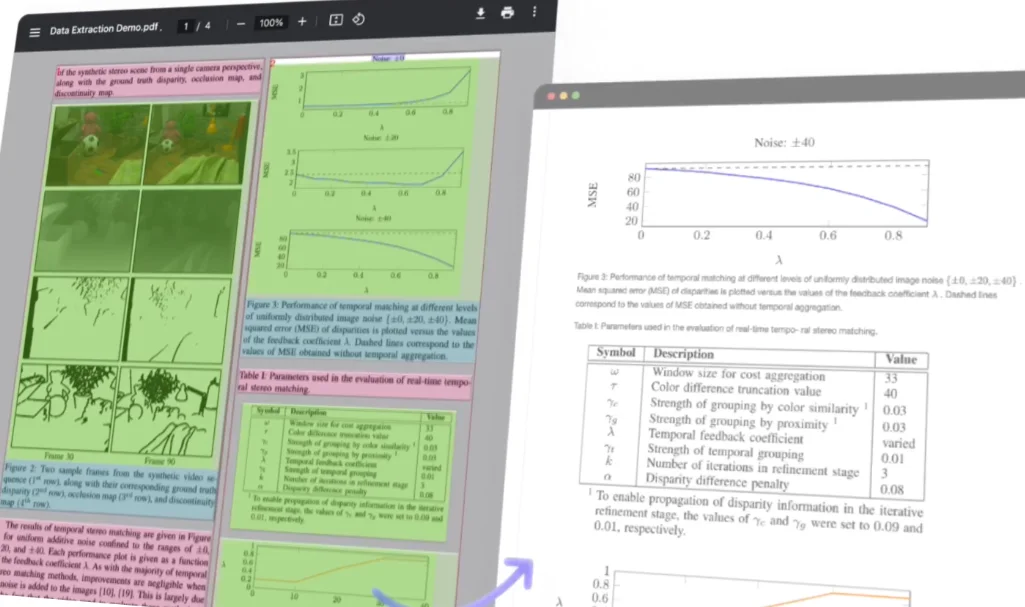Click the 100% zoom level field
The width and height of the screenshot is (1025, 607).
(x=271, y=23)
